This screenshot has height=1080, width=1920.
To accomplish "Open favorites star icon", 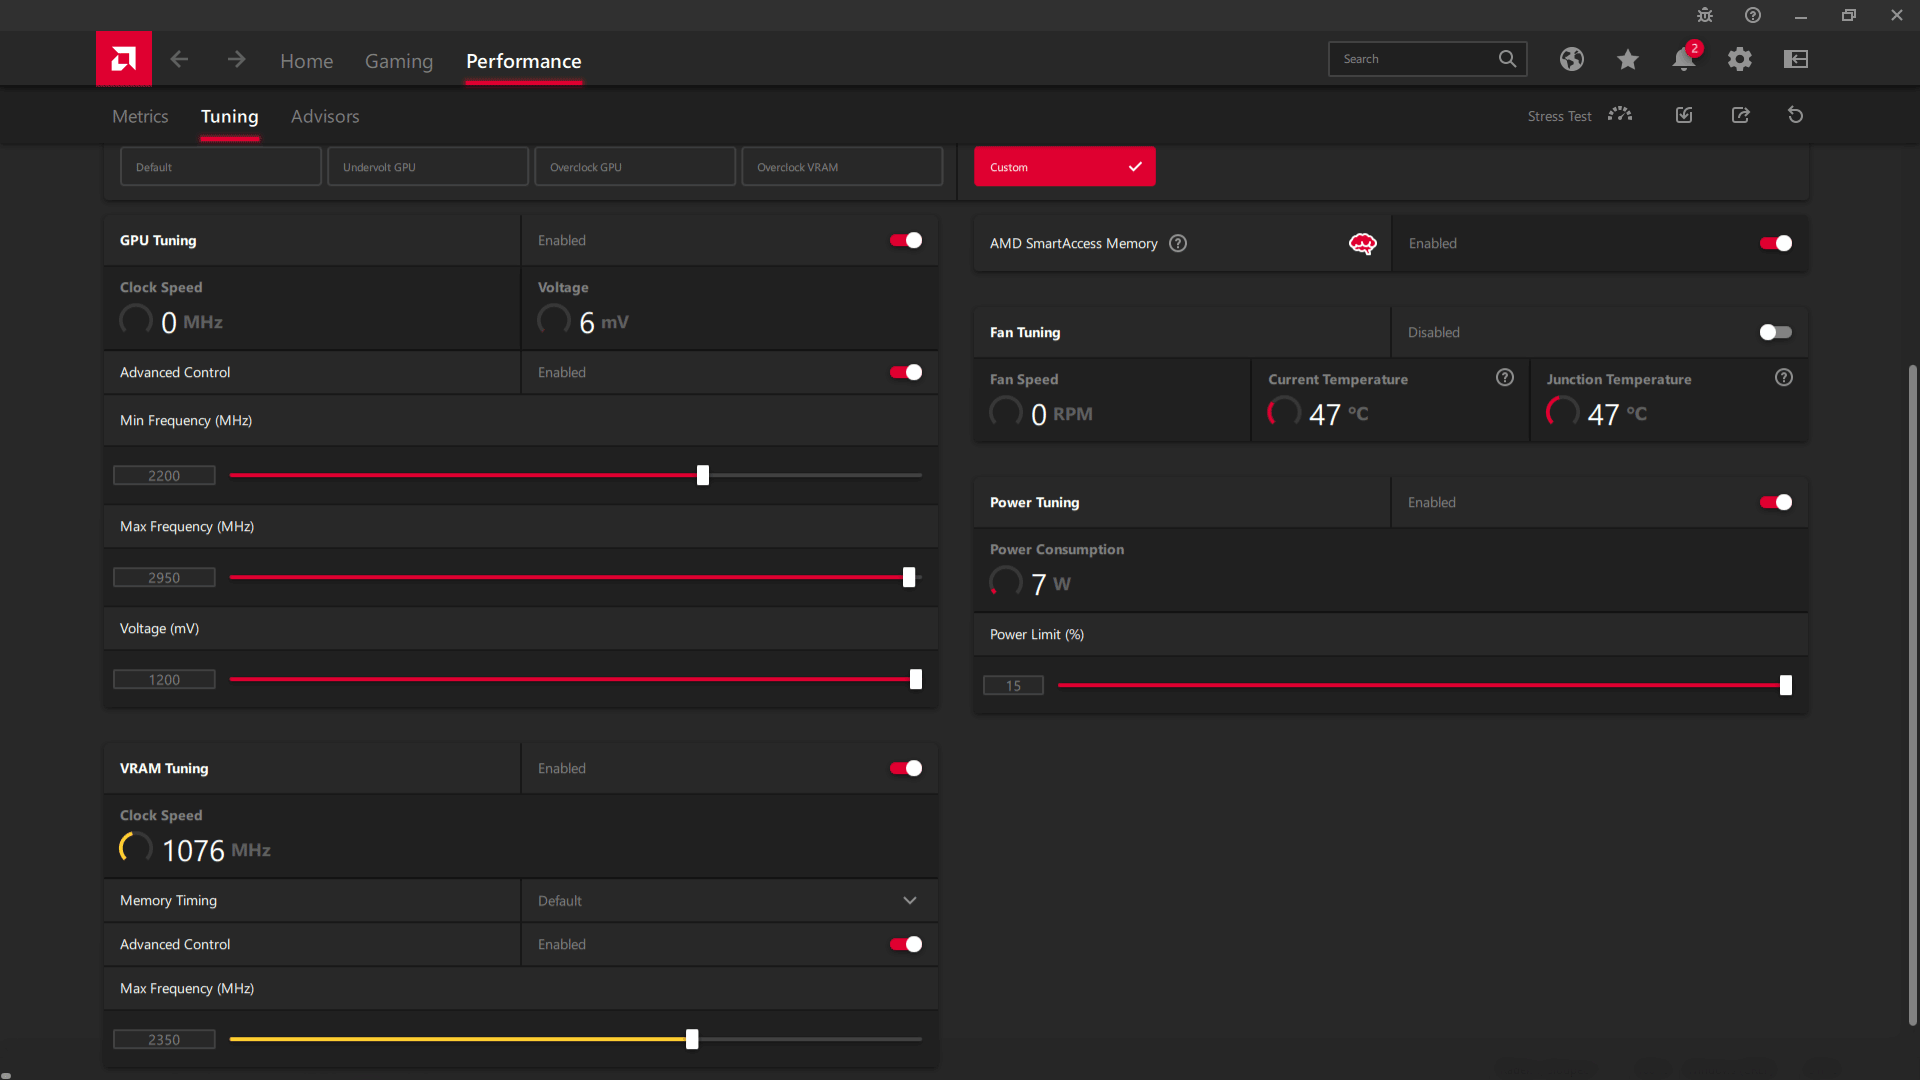I will pos(1628,59).
